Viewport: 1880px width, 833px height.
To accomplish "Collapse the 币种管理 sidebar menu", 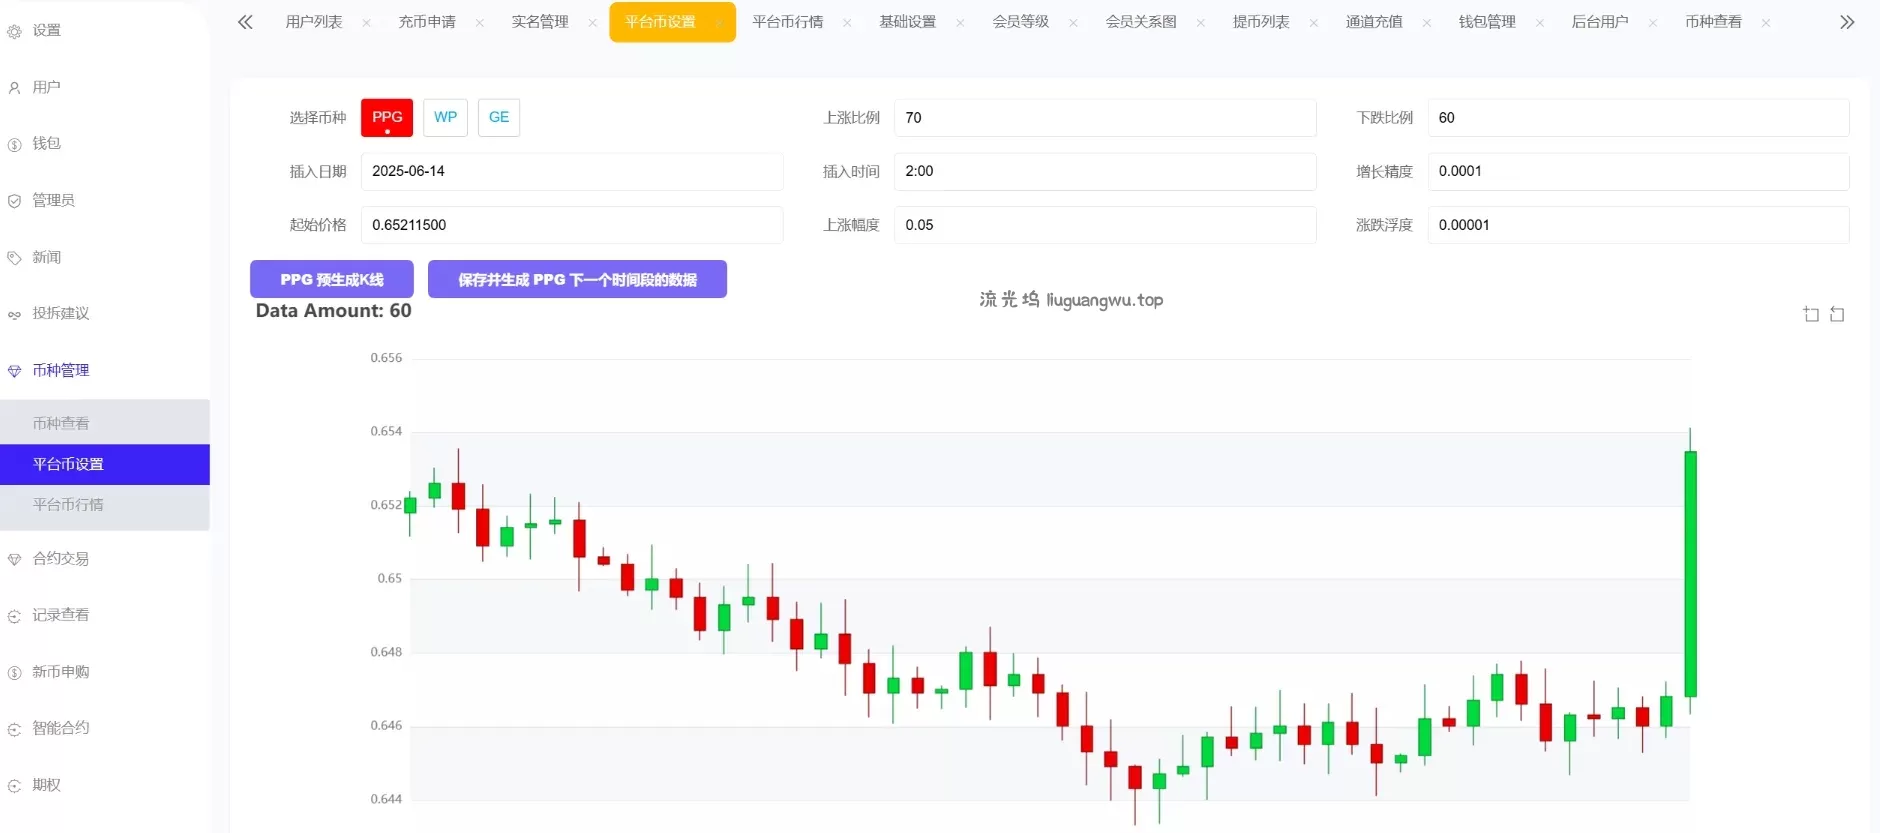I will point(60,371).
